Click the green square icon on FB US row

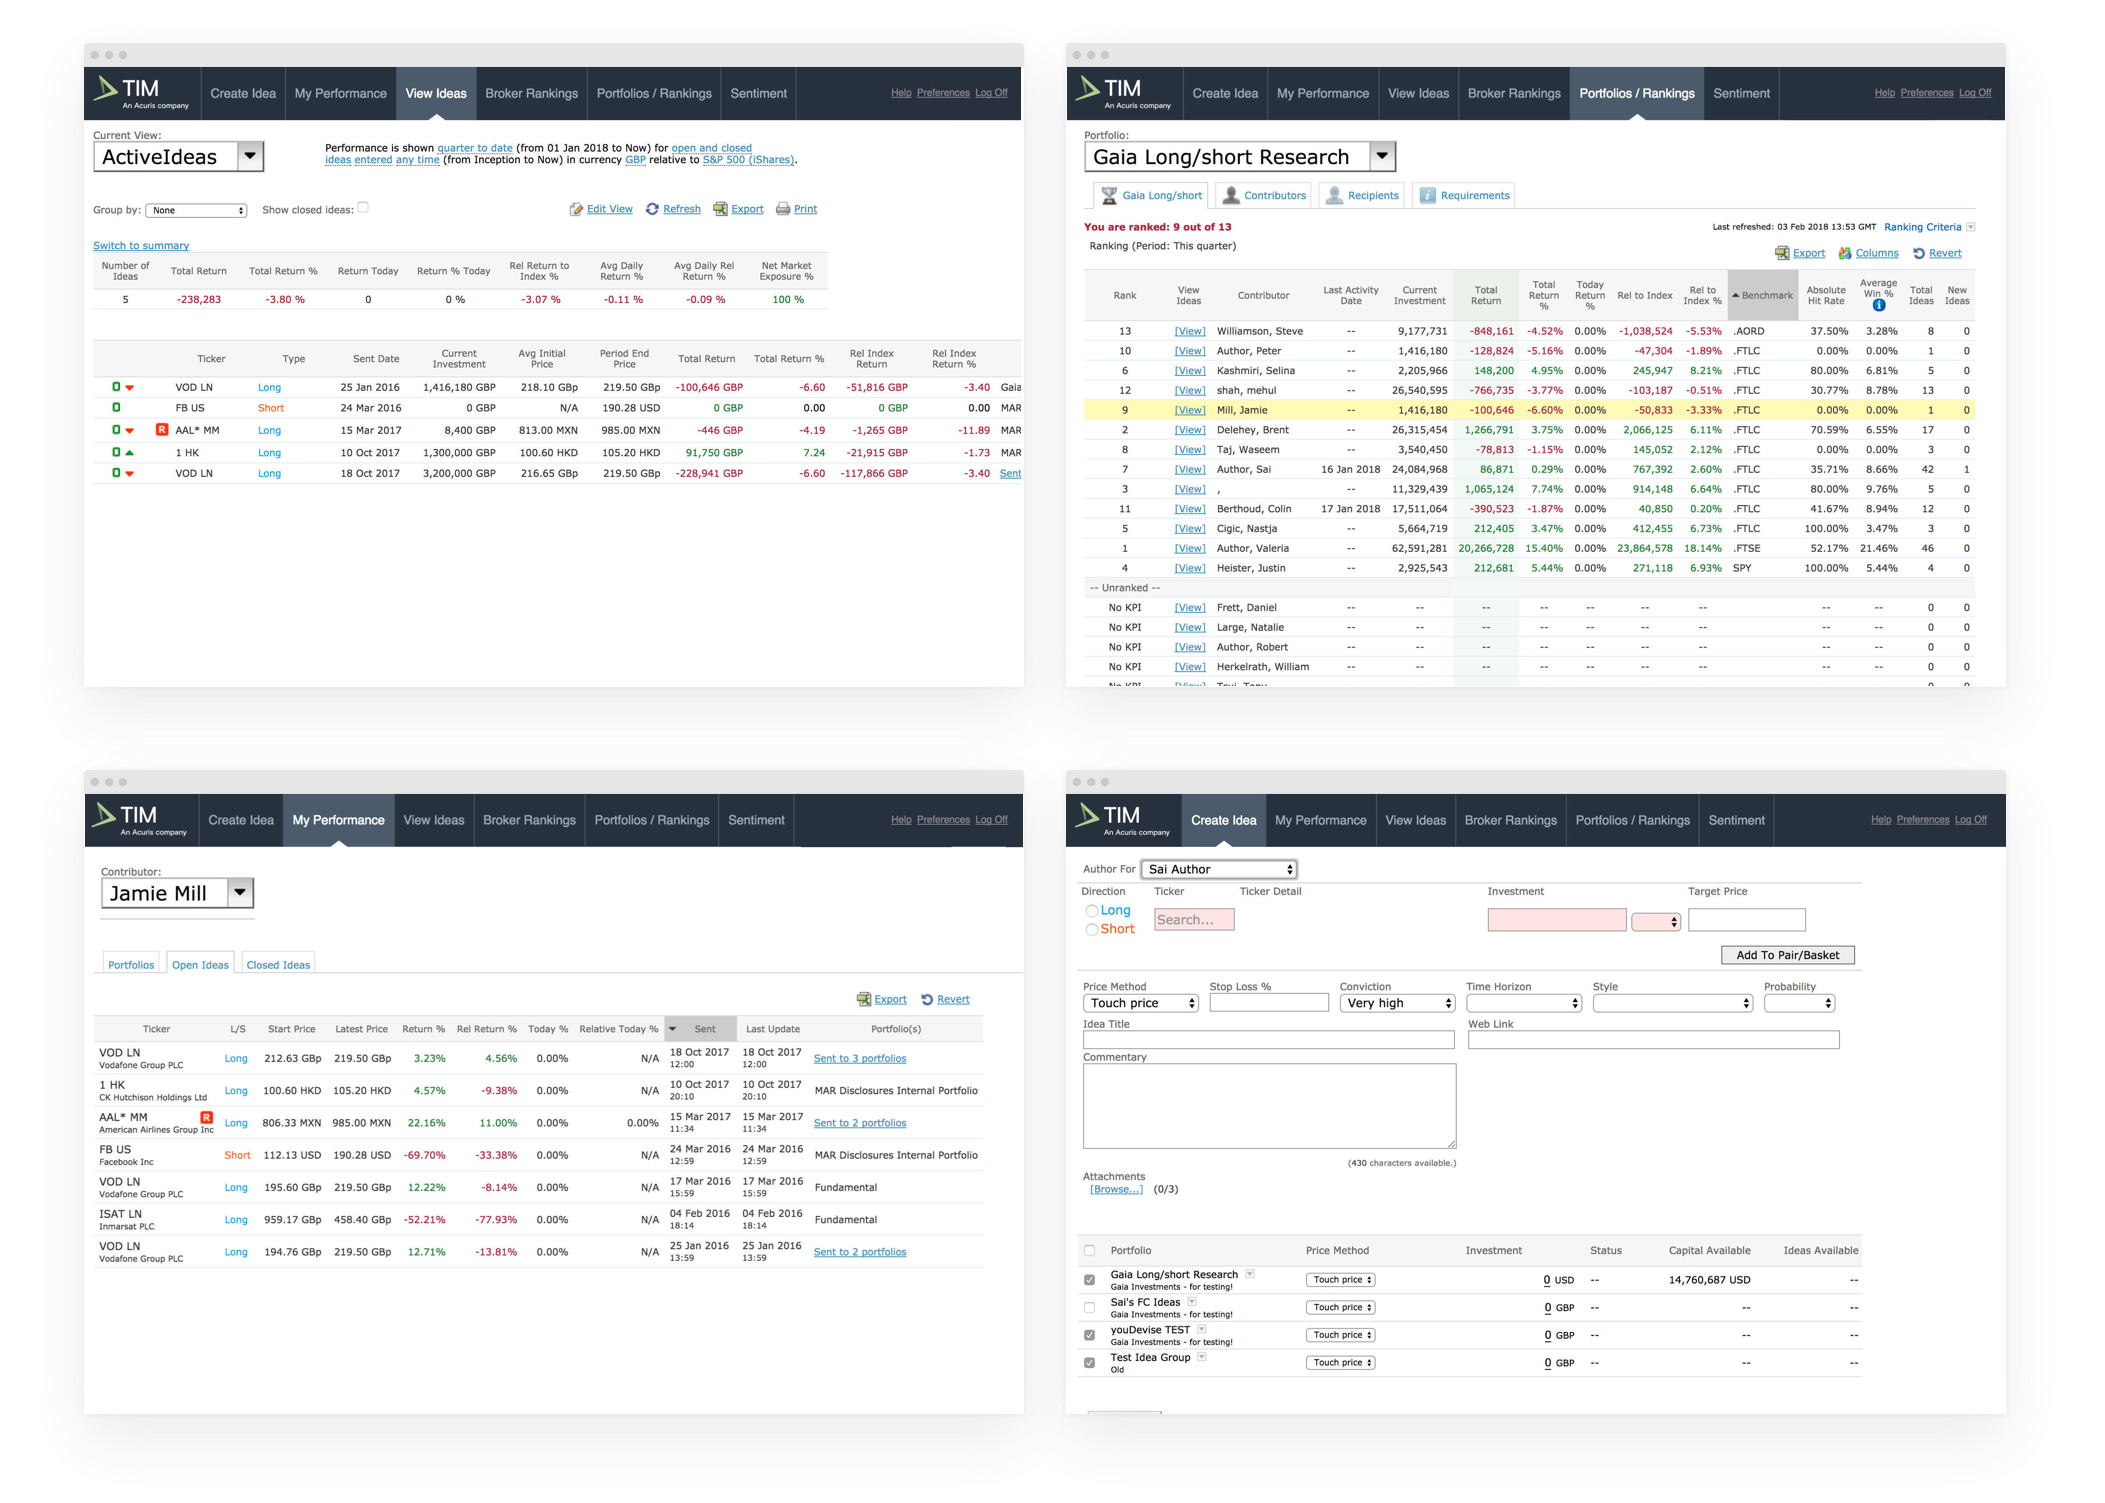tap(116, 408)
